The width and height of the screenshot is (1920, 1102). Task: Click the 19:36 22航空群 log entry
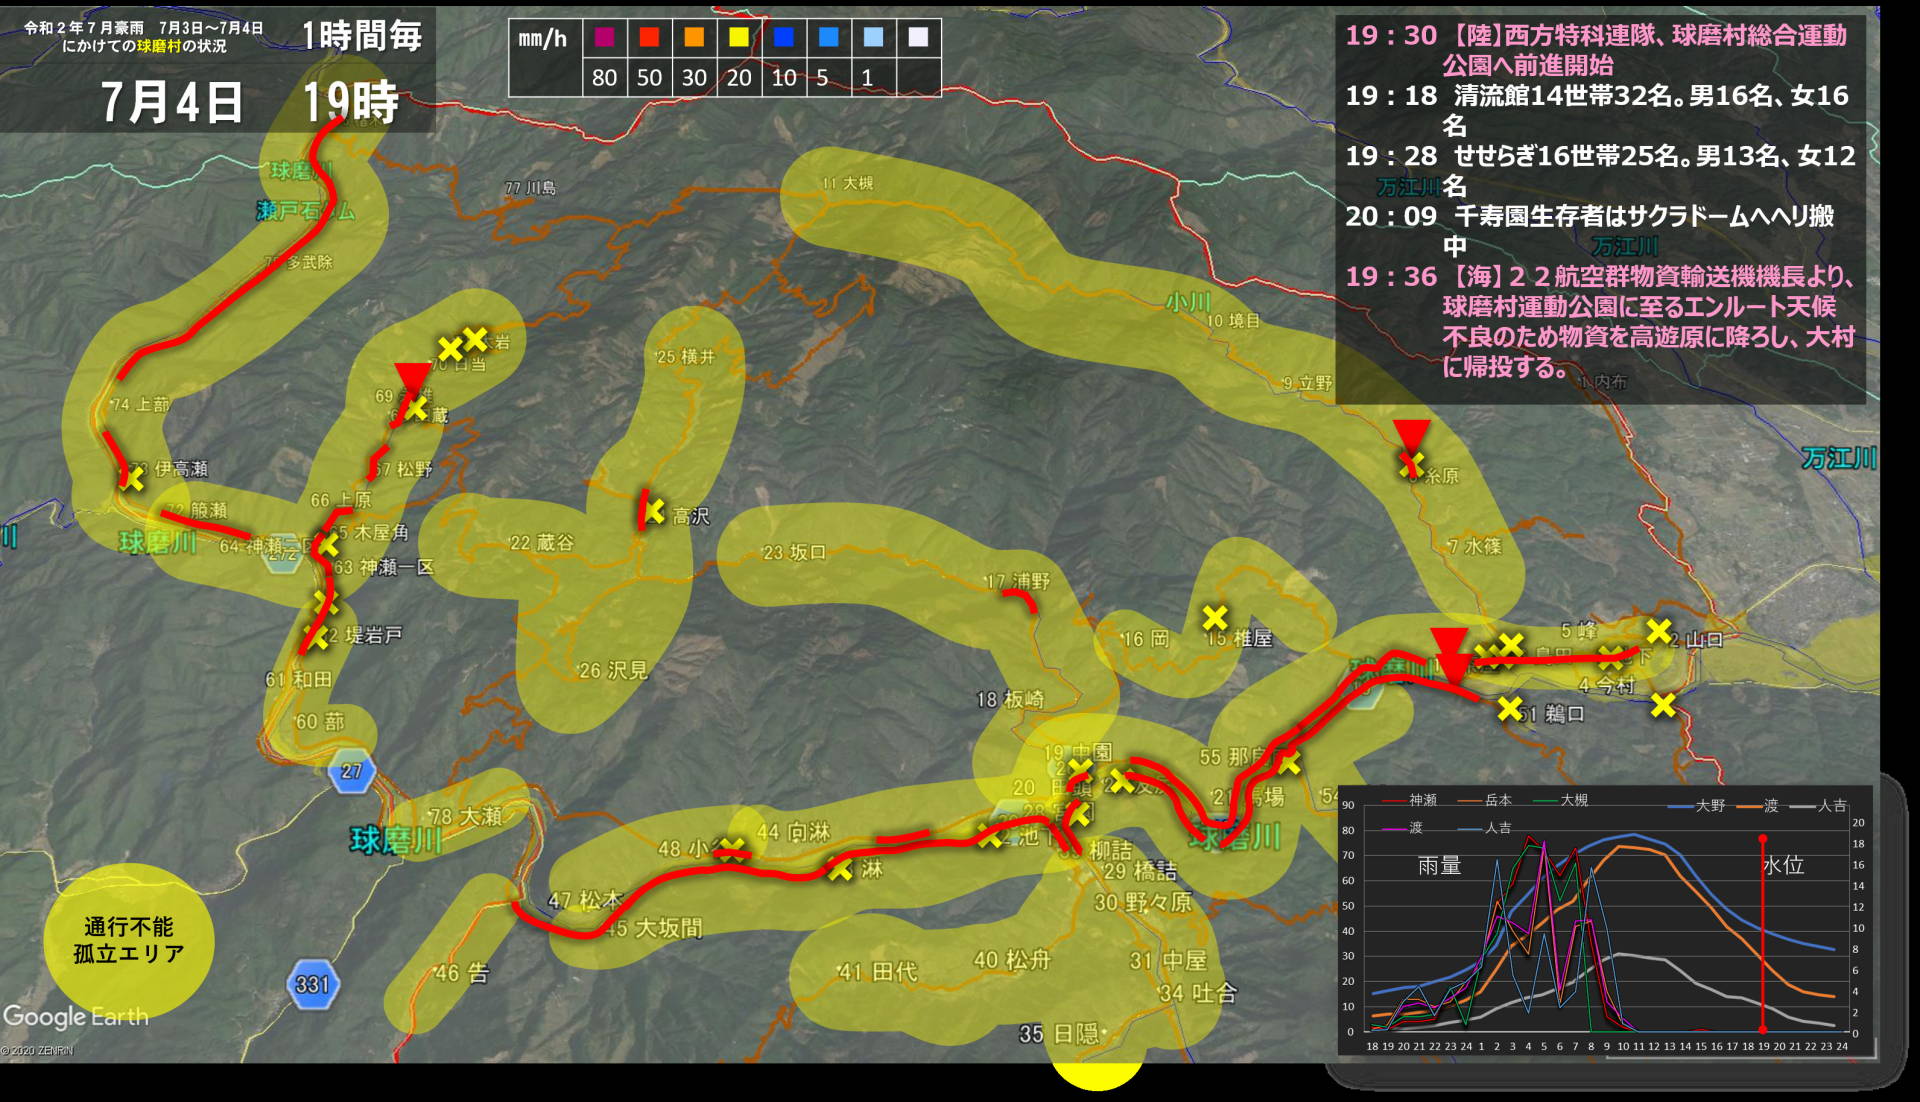[x=1600, y=321]
